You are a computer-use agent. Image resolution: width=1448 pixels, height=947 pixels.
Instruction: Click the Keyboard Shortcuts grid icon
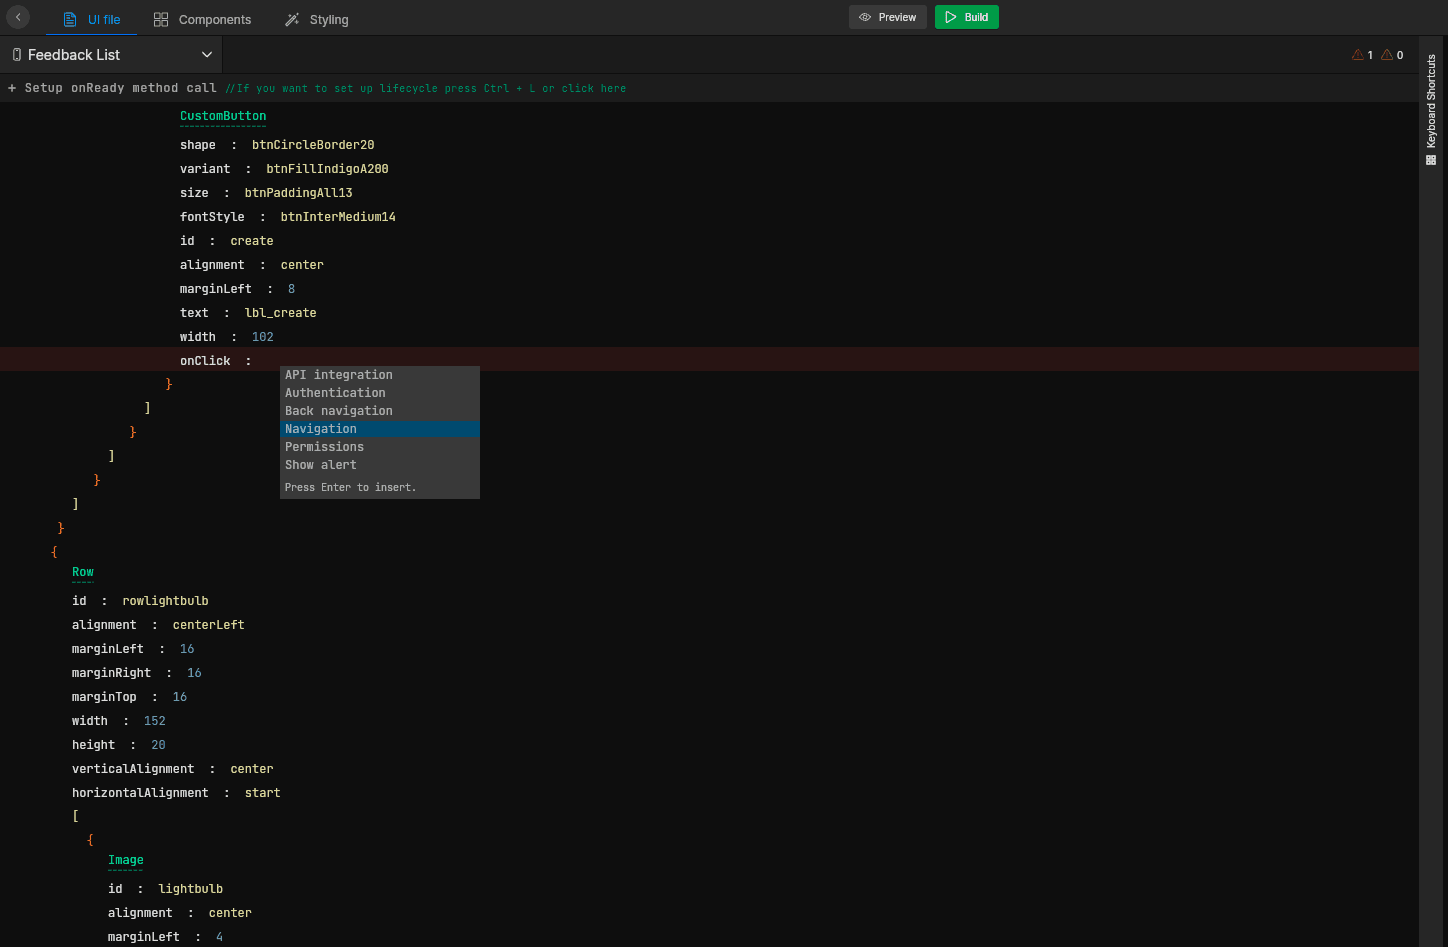(1431, 160)
